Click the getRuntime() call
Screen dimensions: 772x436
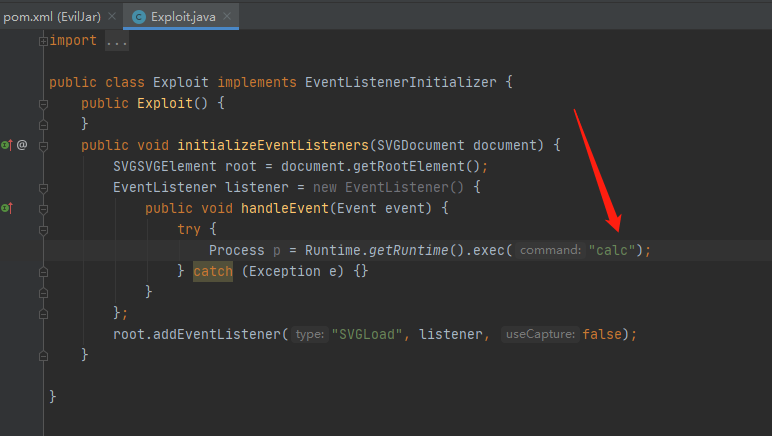click(417, 250)
